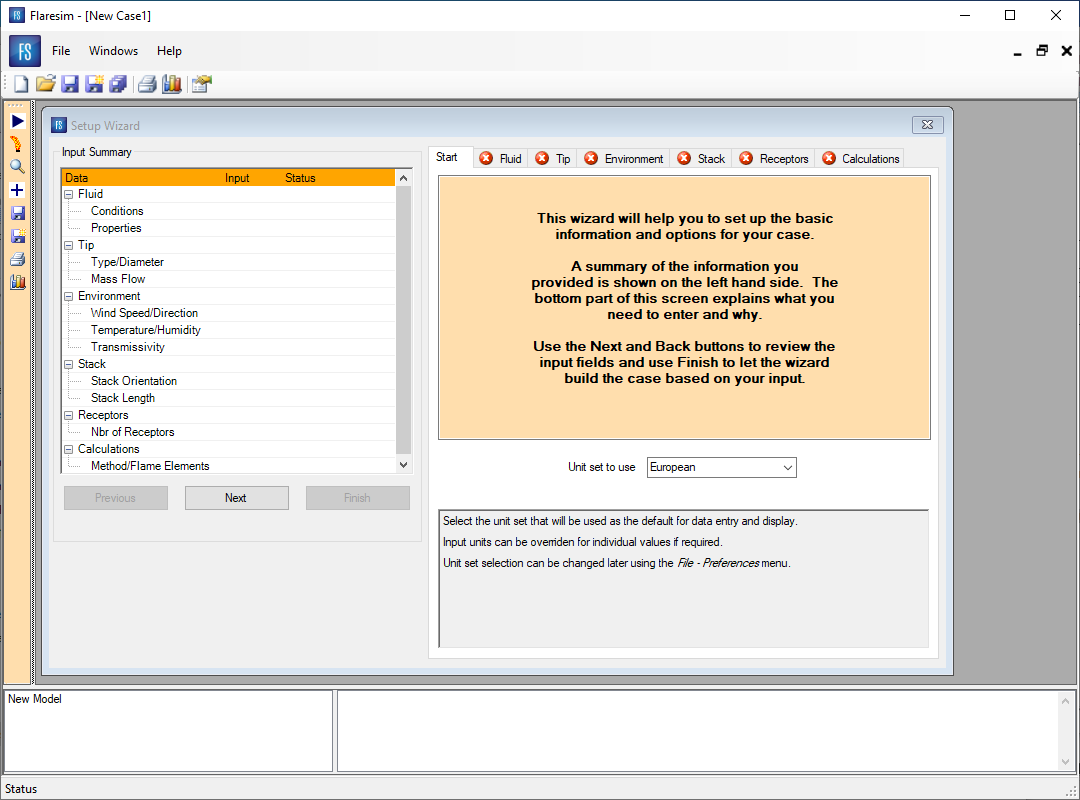Open the Help menu
This screenshot has height=800, width=1080.
[169, 51]
